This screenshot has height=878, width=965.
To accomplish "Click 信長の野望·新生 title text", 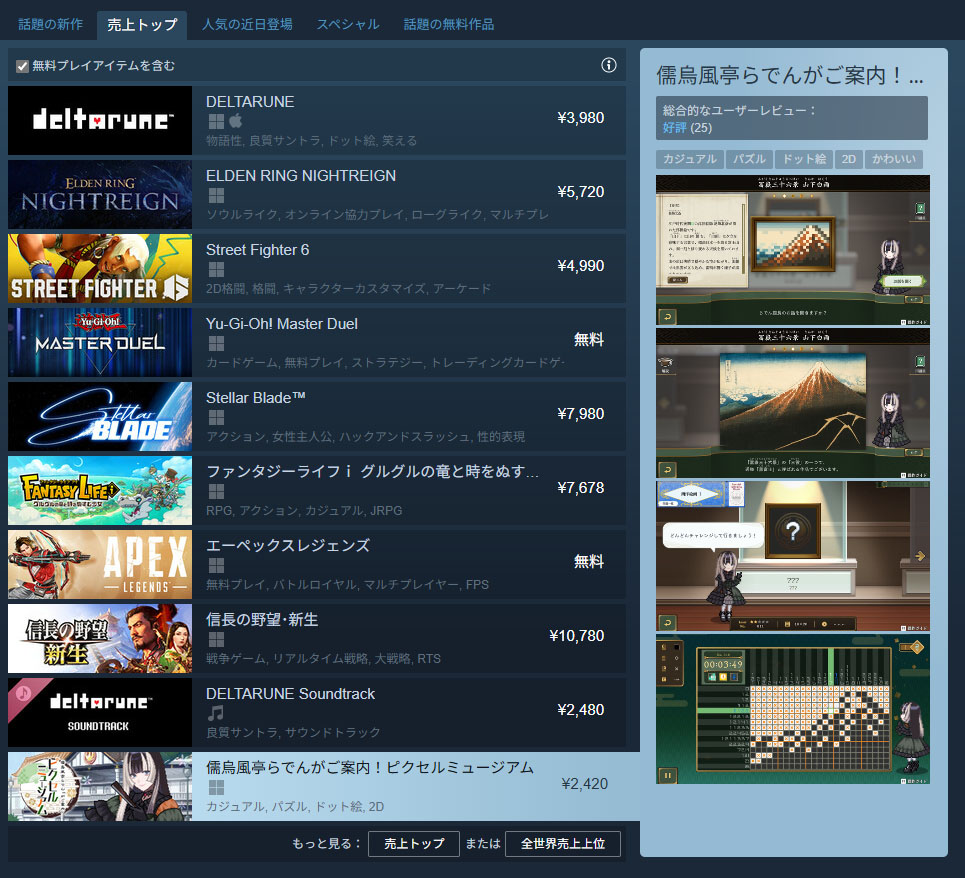I will click(x=262, y=620).
